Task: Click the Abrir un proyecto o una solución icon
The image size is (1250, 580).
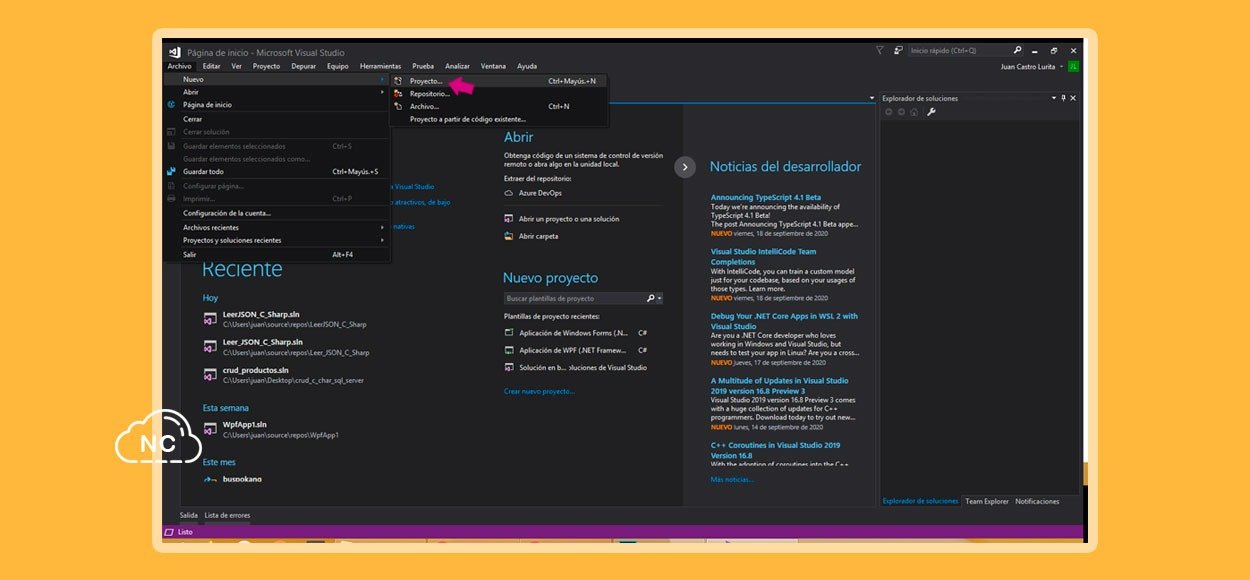Action: pos(509,218)
